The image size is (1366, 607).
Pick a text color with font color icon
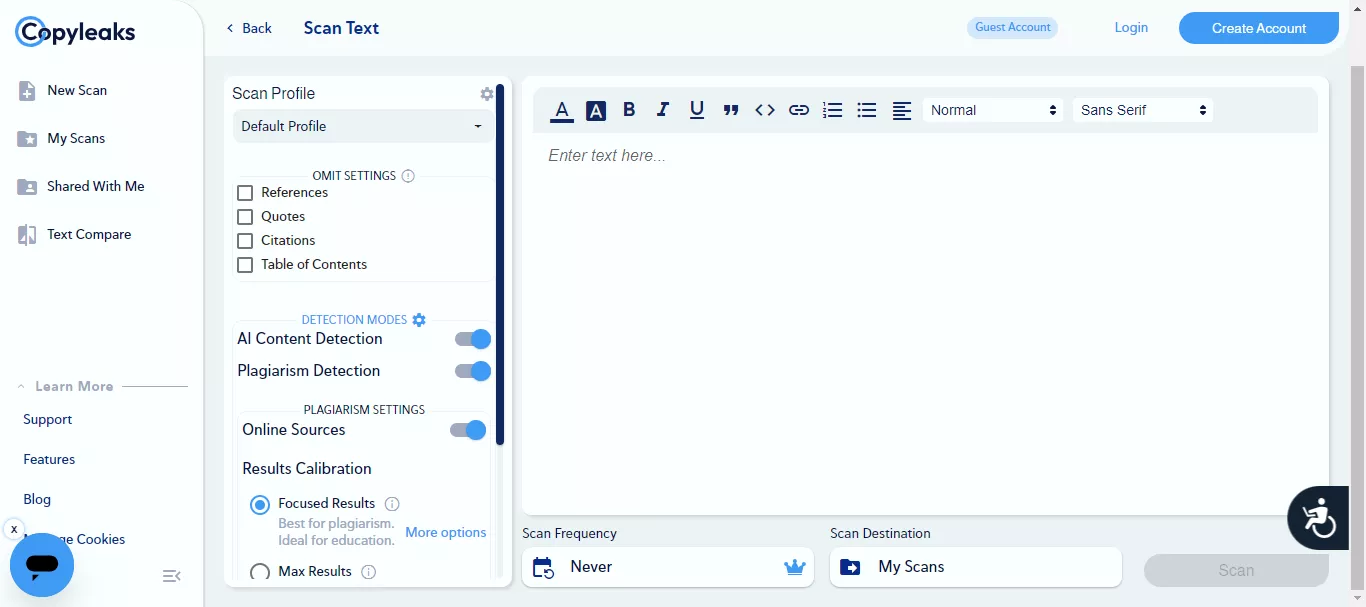pyautogui.click(x=562, y=110)
